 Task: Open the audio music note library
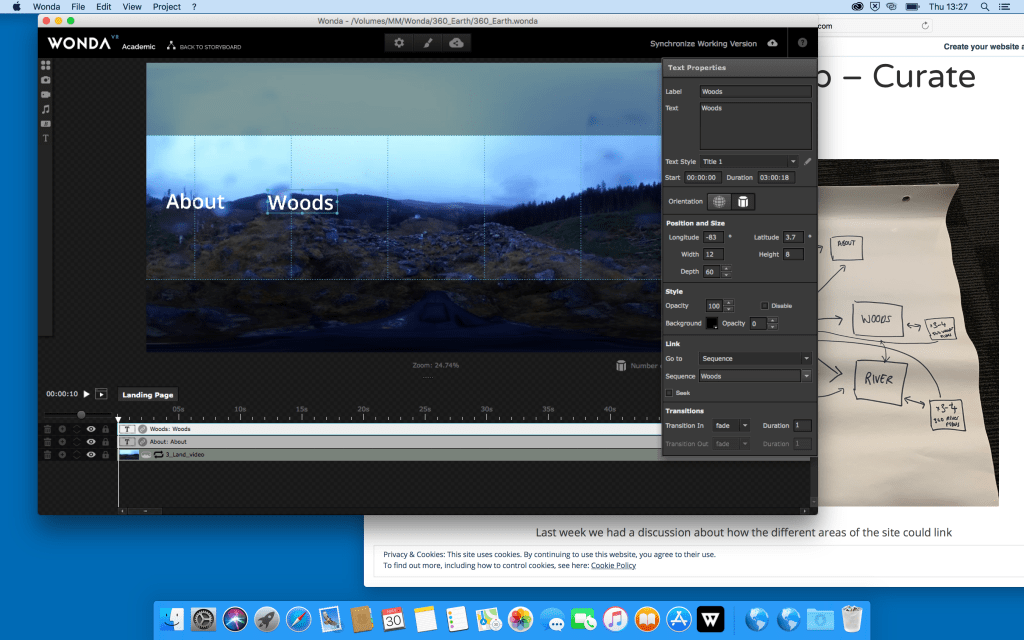pyautogui.click(x=46, y=109)
